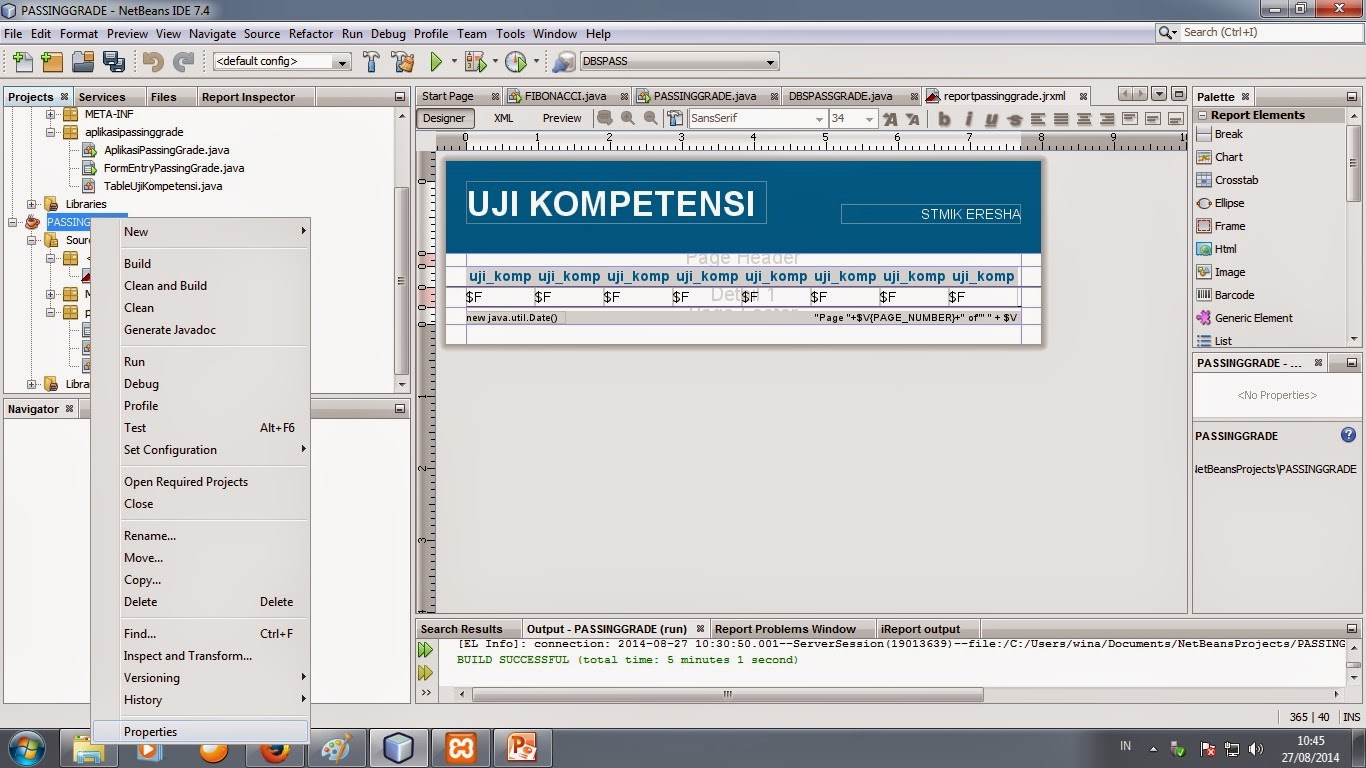
Task: Choose Properties from the context menu
Action: coord(200,732)
